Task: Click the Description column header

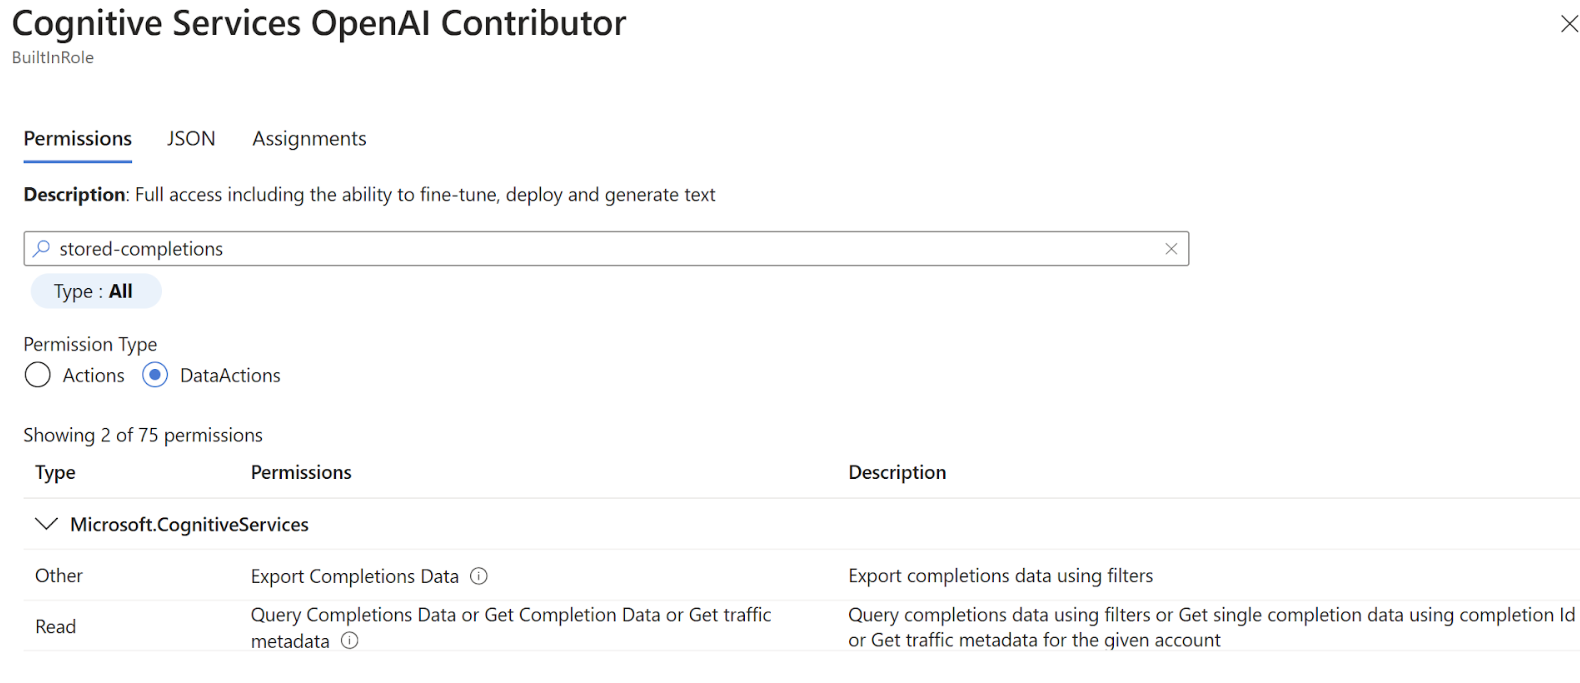Action: 897,472
